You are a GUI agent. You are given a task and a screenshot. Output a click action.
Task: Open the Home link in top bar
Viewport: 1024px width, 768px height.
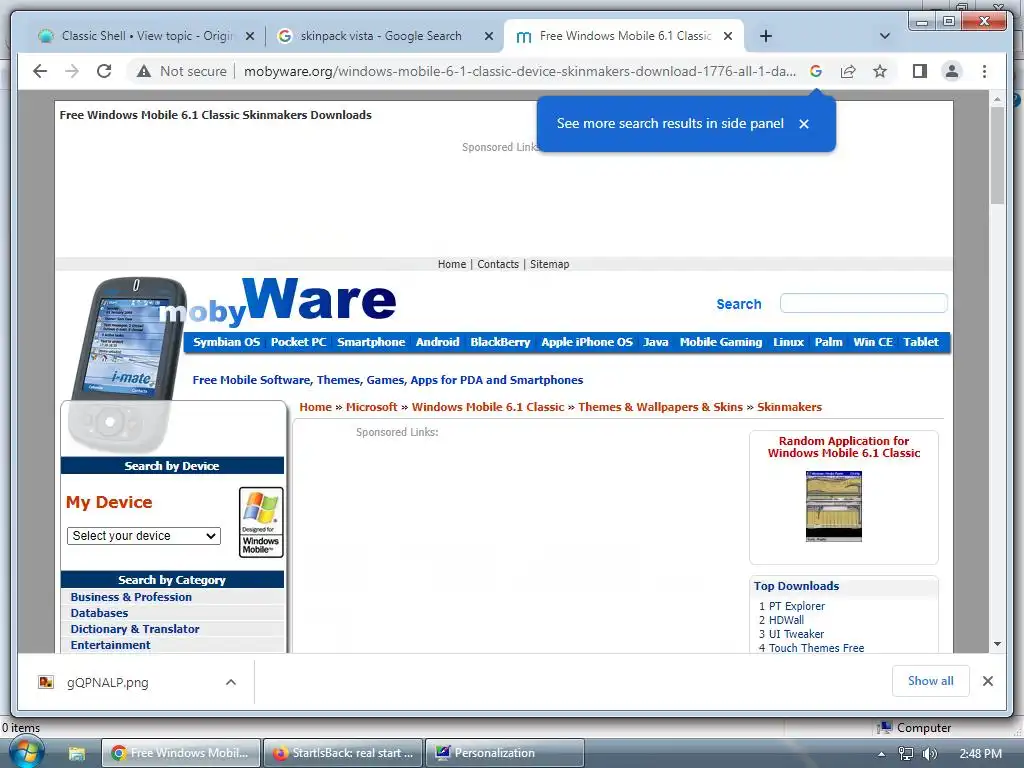452,264
